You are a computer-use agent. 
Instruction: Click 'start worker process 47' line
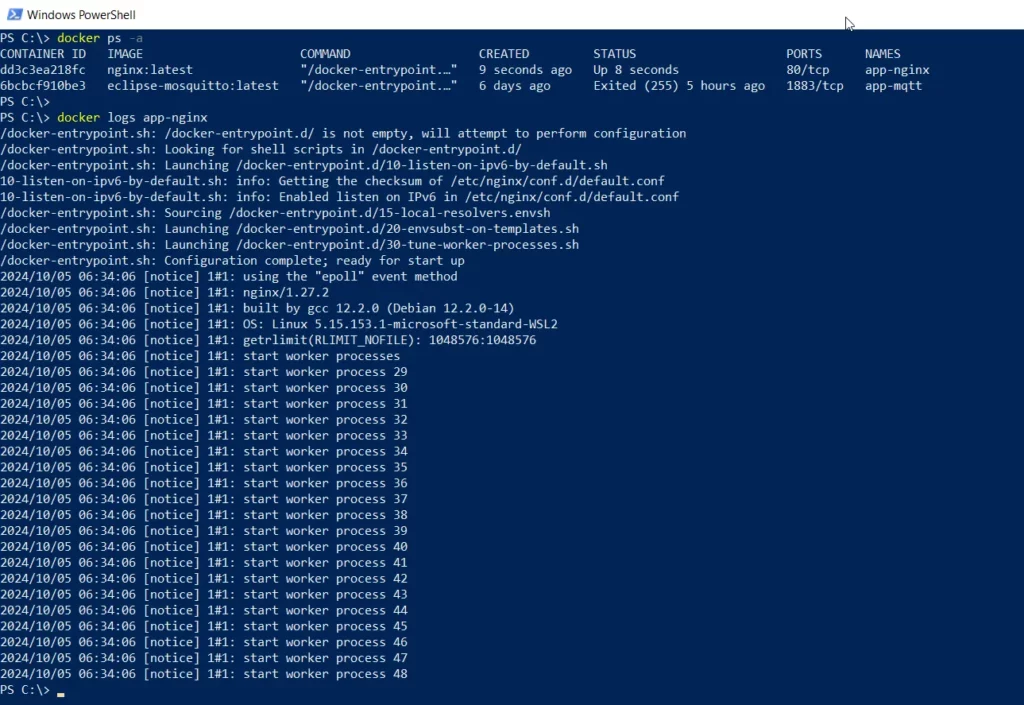pyautogui.click(x=204, y=657)
